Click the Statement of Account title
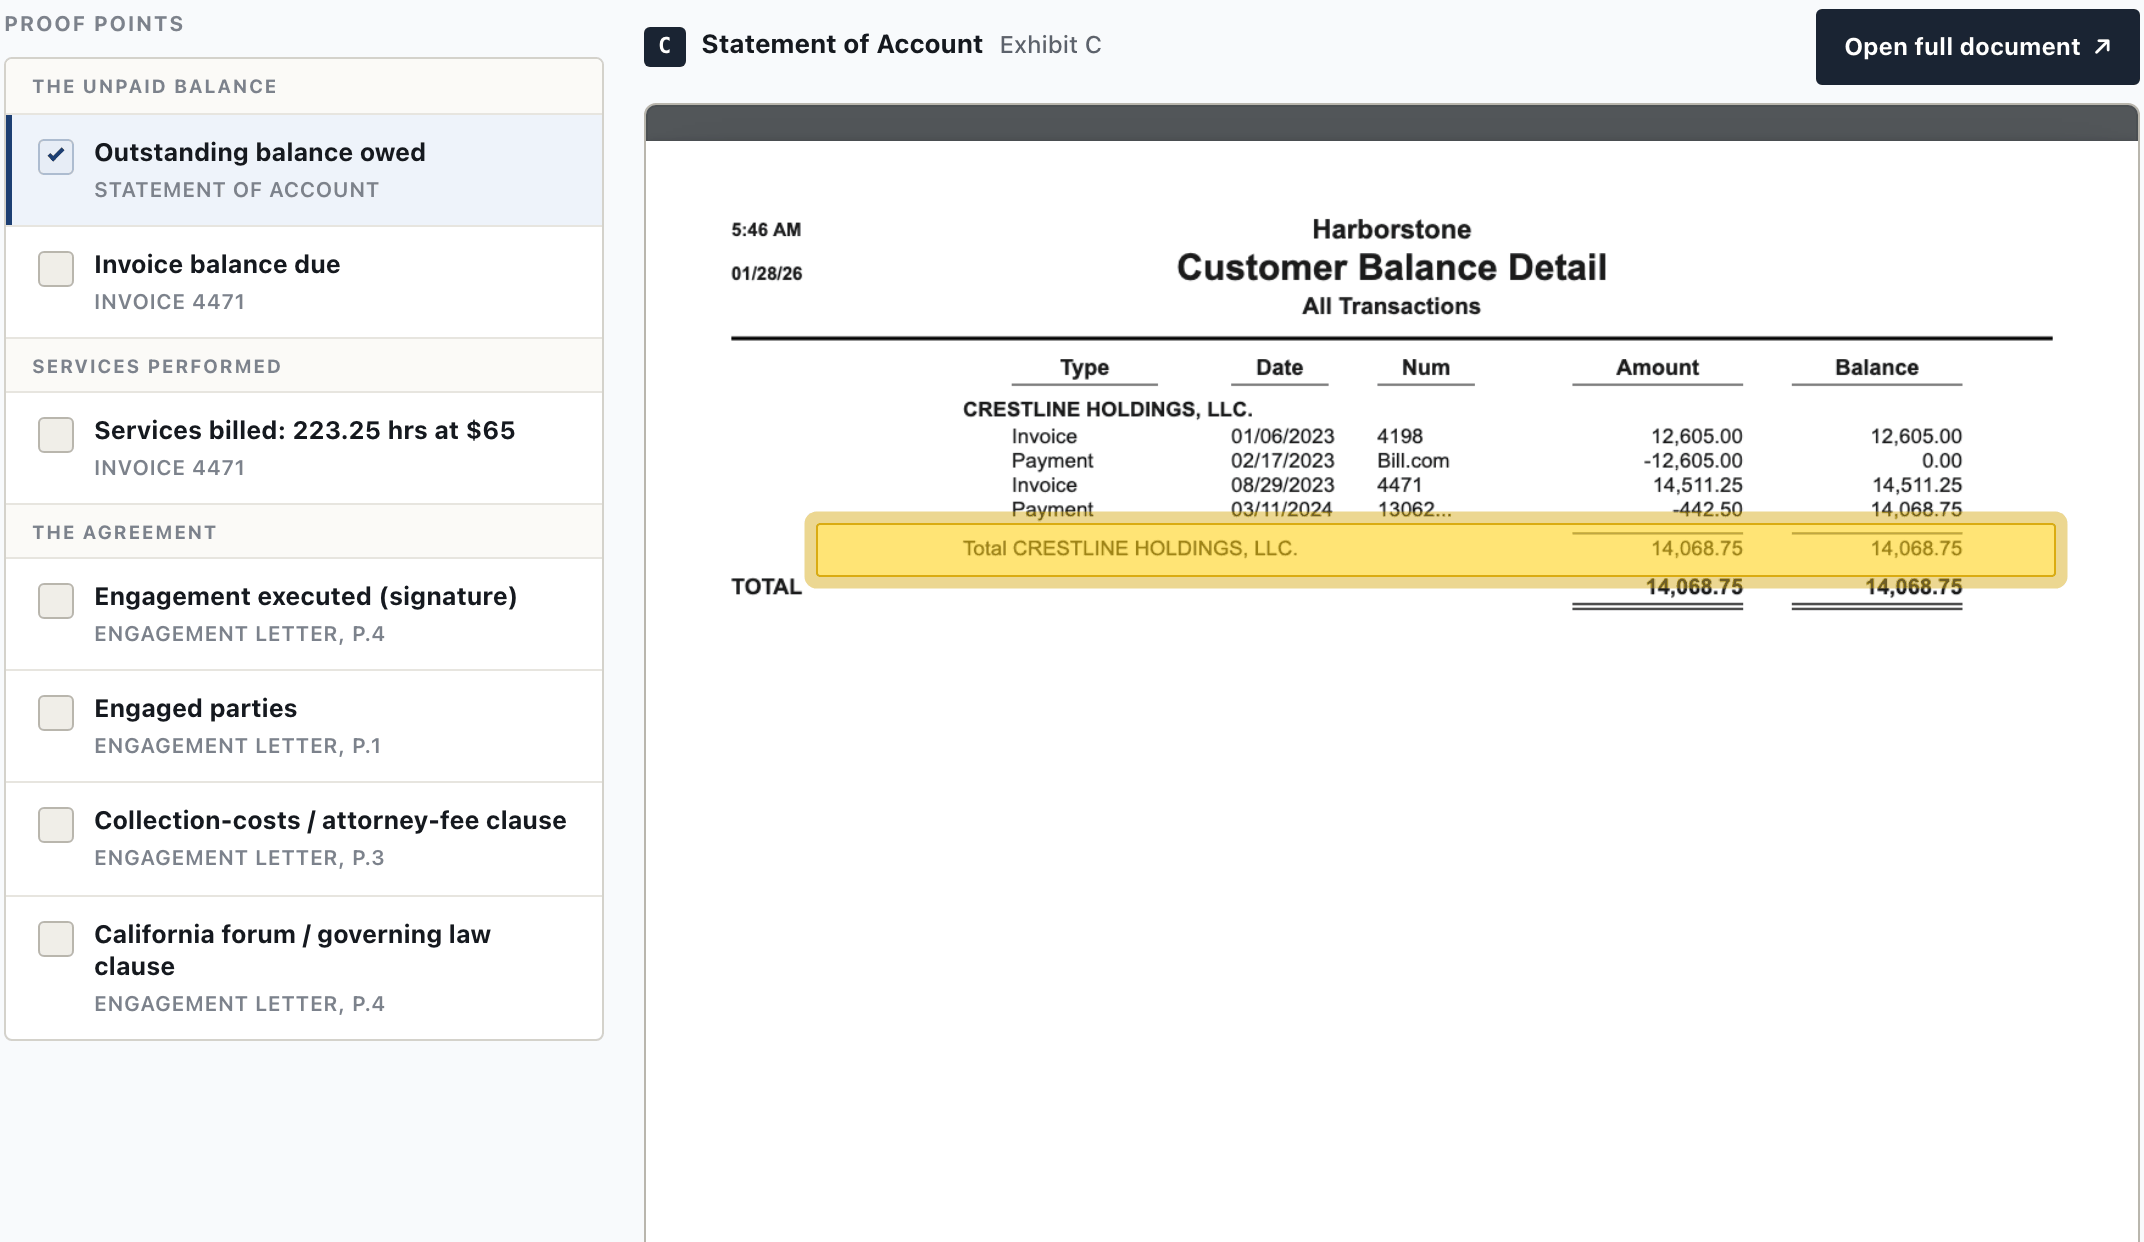 click(x=842, y=45)
